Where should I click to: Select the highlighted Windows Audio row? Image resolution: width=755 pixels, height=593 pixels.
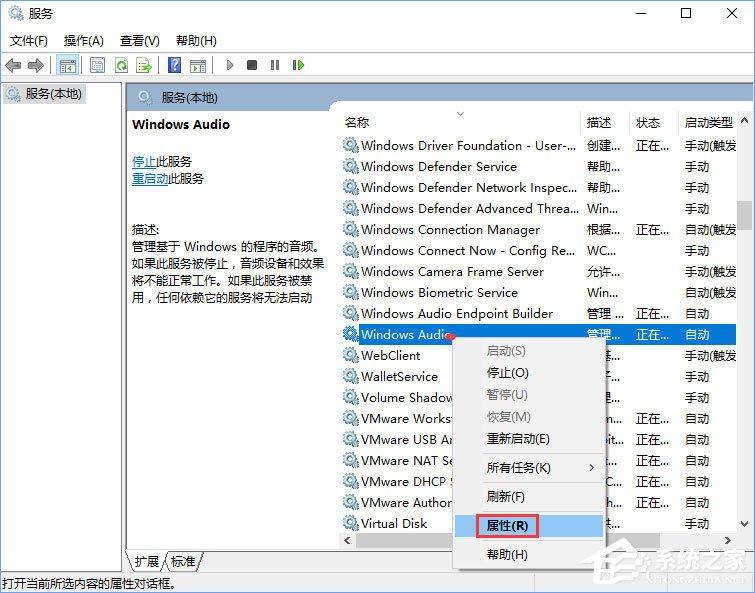pos(538,334)
